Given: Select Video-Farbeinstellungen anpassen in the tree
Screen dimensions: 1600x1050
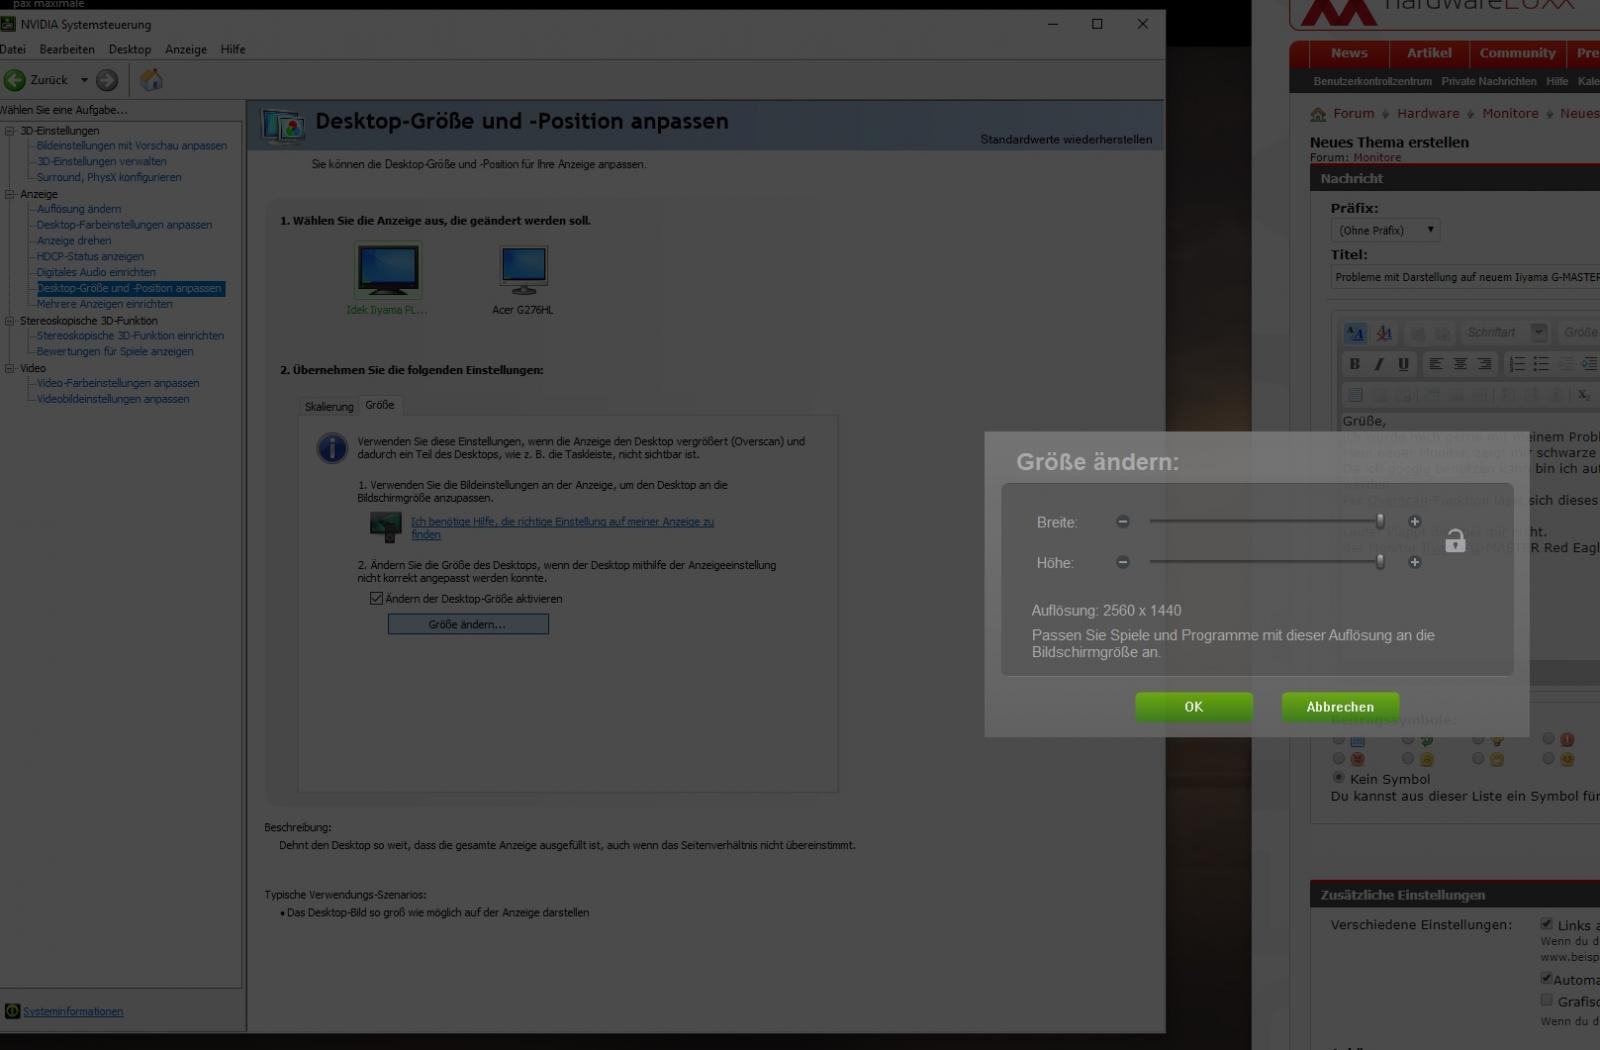Looking at the screenshot, I should pos(118,383).
